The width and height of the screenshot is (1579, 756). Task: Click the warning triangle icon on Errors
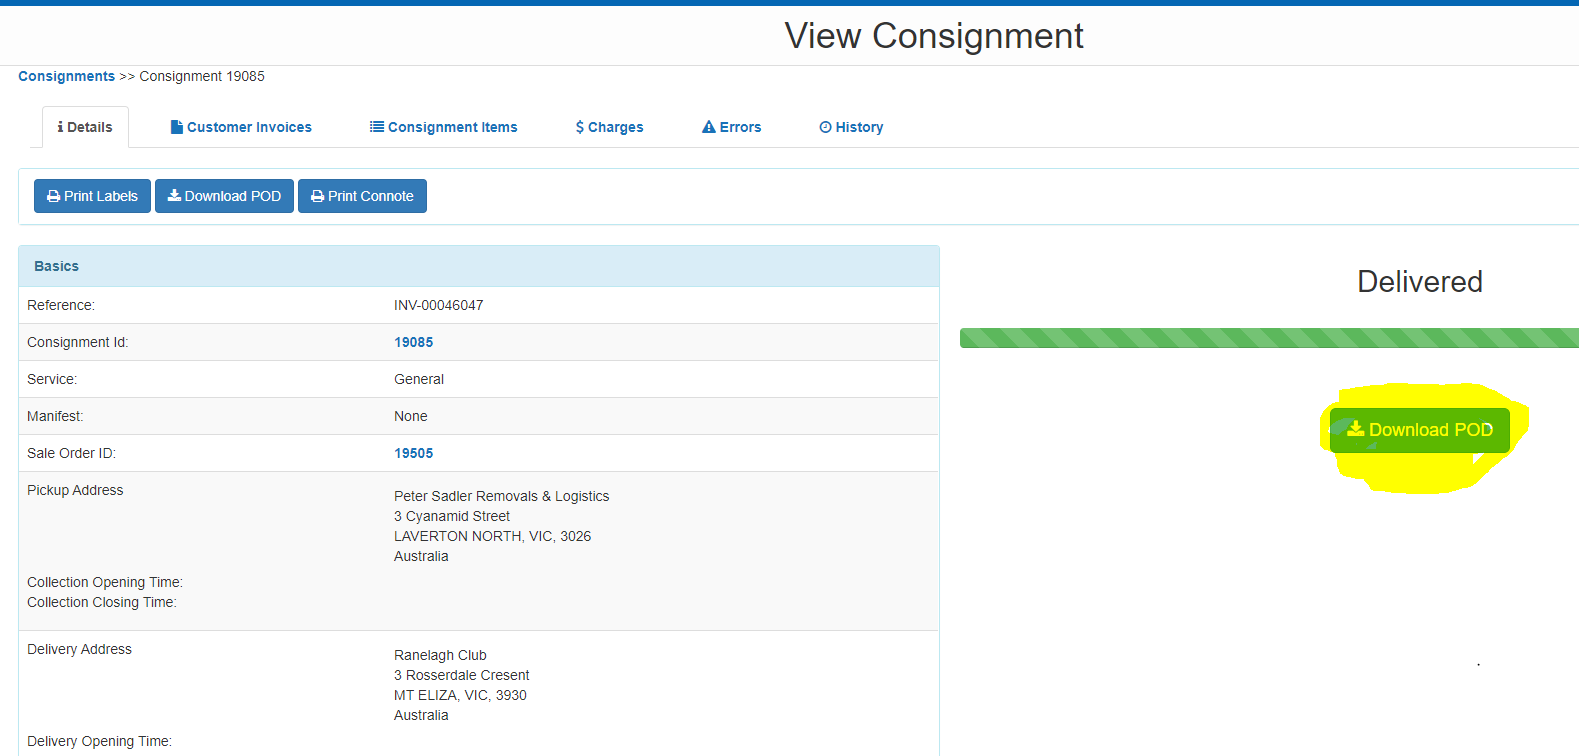(x=709, y=127)
